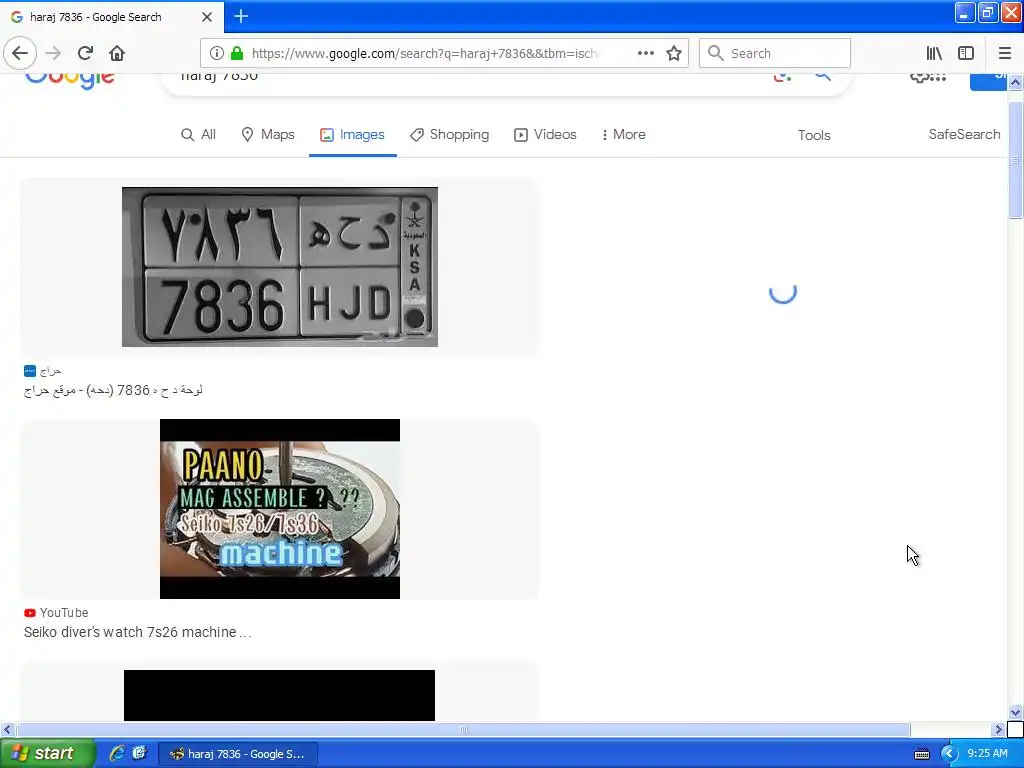Click the horizontal scrollbar thumb

463,729
